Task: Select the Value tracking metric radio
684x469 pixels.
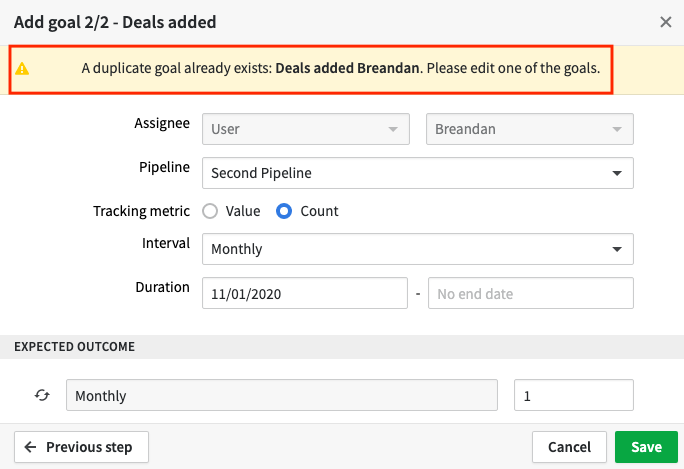Action: point(210,211)
